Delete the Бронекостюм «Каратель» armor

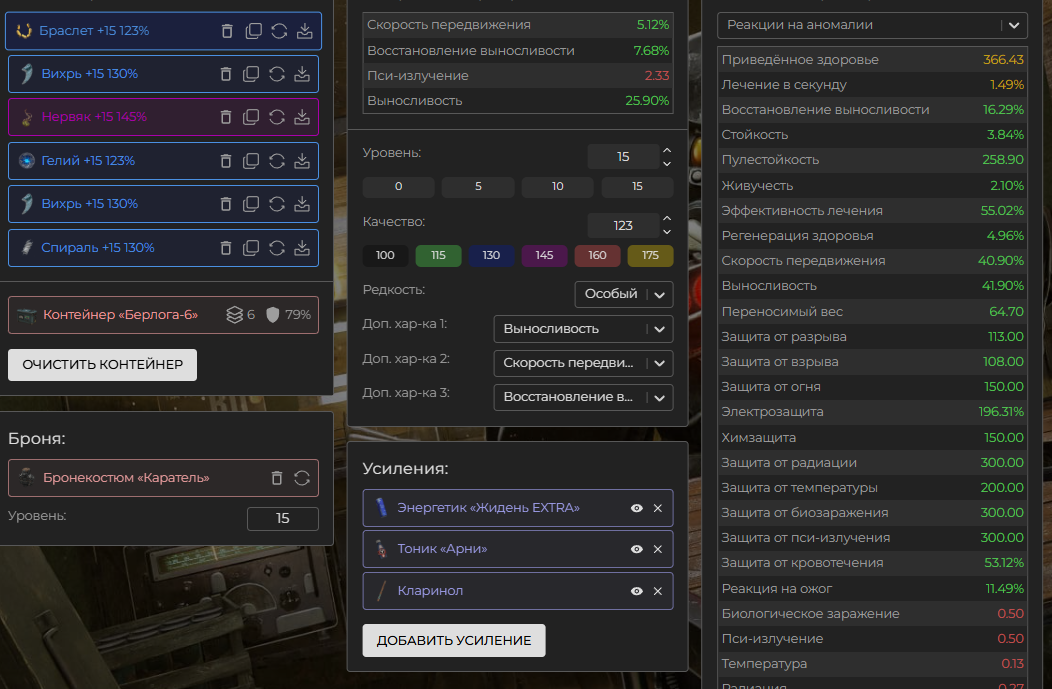(277, 478)
